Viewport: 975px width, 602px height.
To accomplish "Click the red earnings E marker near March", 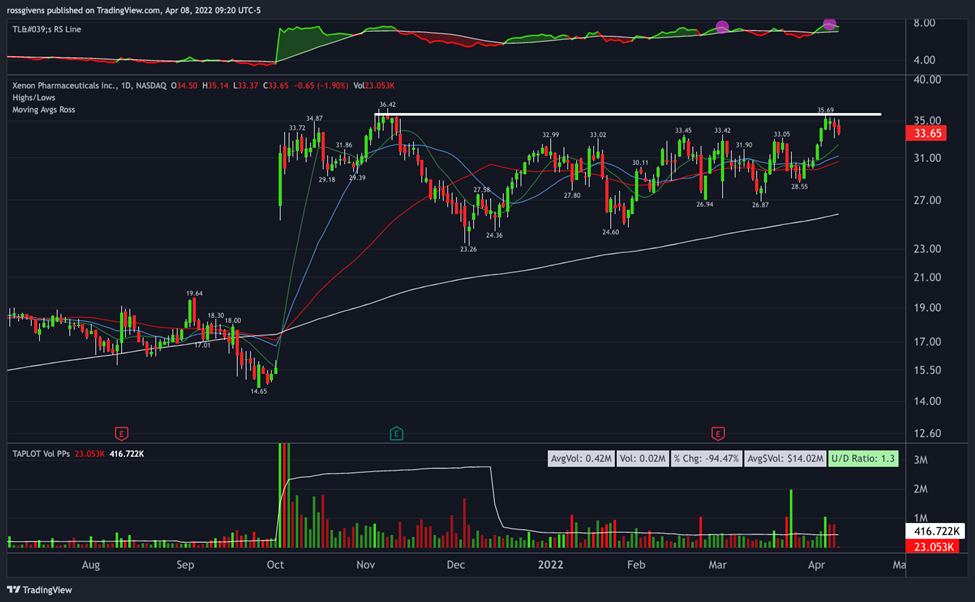I will click(x=718, y=433).
